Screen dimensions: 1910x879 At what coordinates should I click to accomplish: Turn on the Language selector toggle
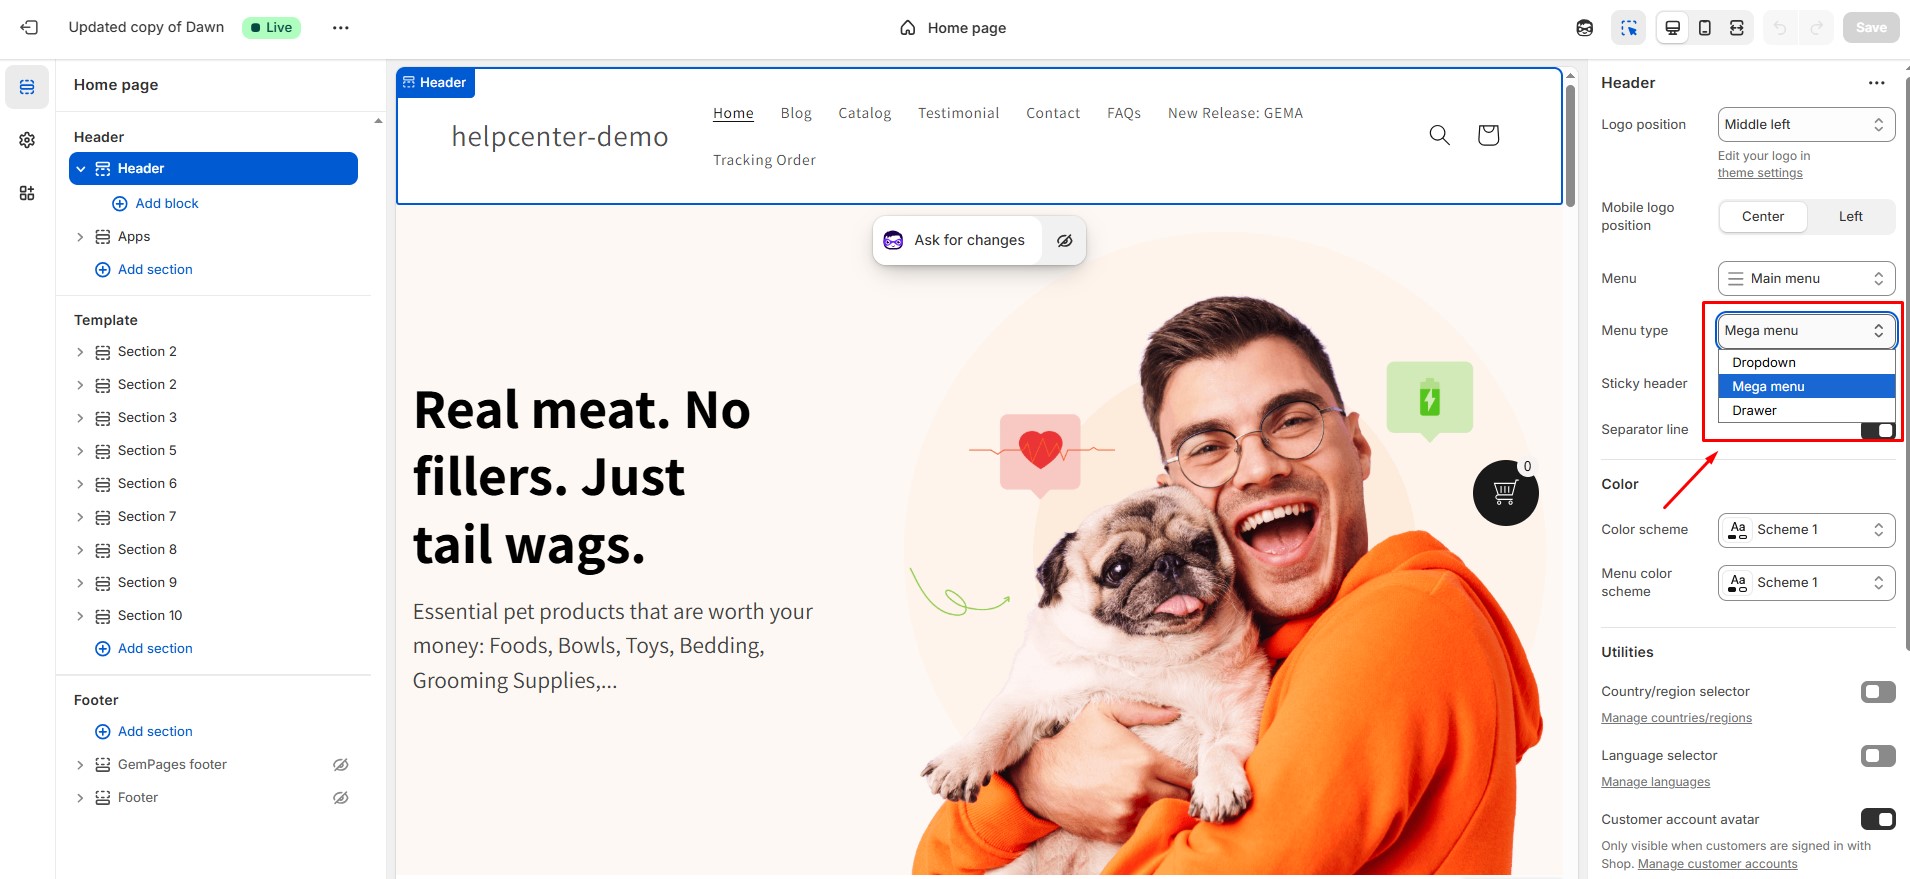(1878, 756)
